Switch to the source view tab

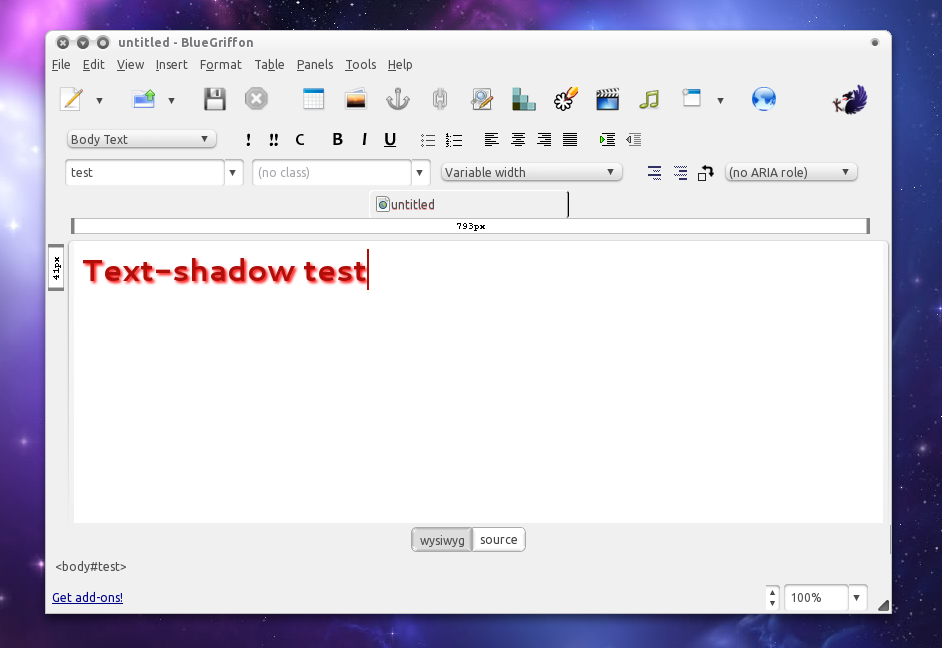tap(498, 539)
